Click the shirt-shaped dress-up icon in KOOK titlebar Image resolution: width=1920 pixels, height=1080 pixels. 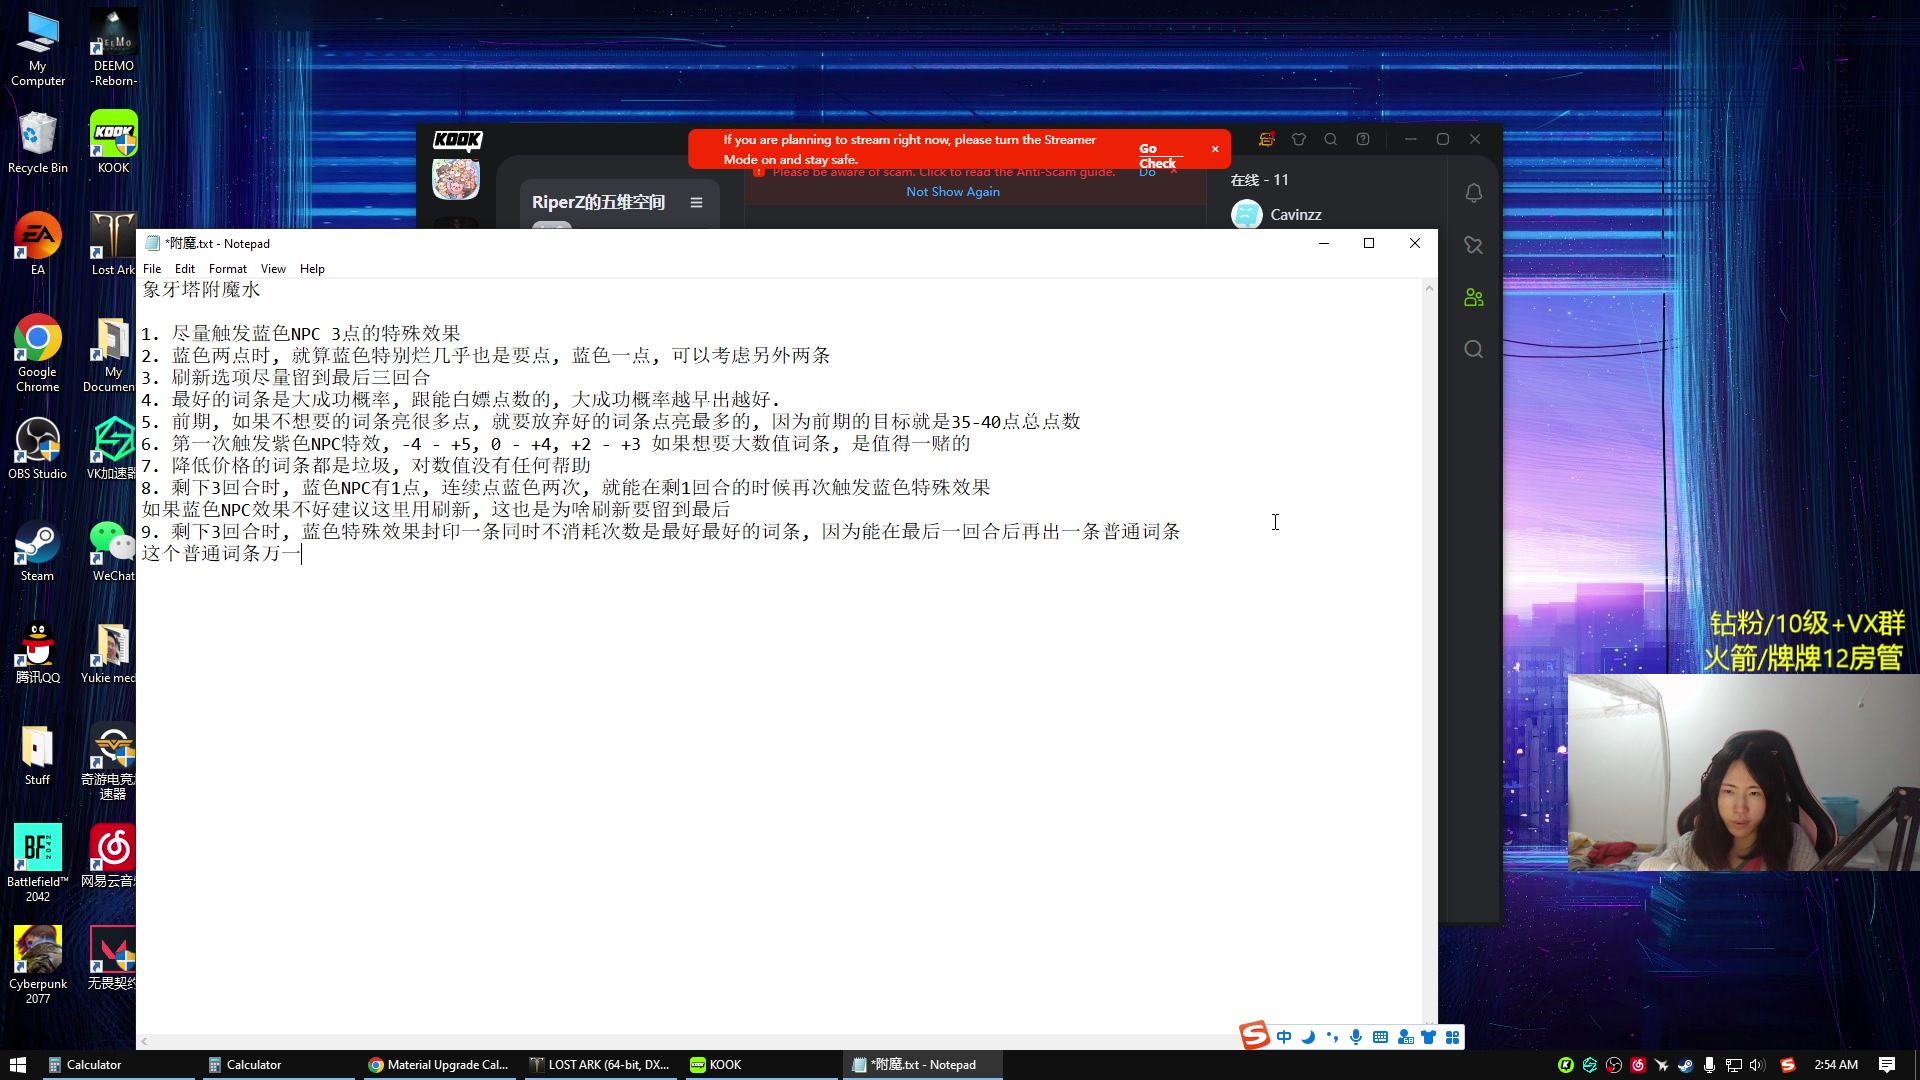[1298, 139]
